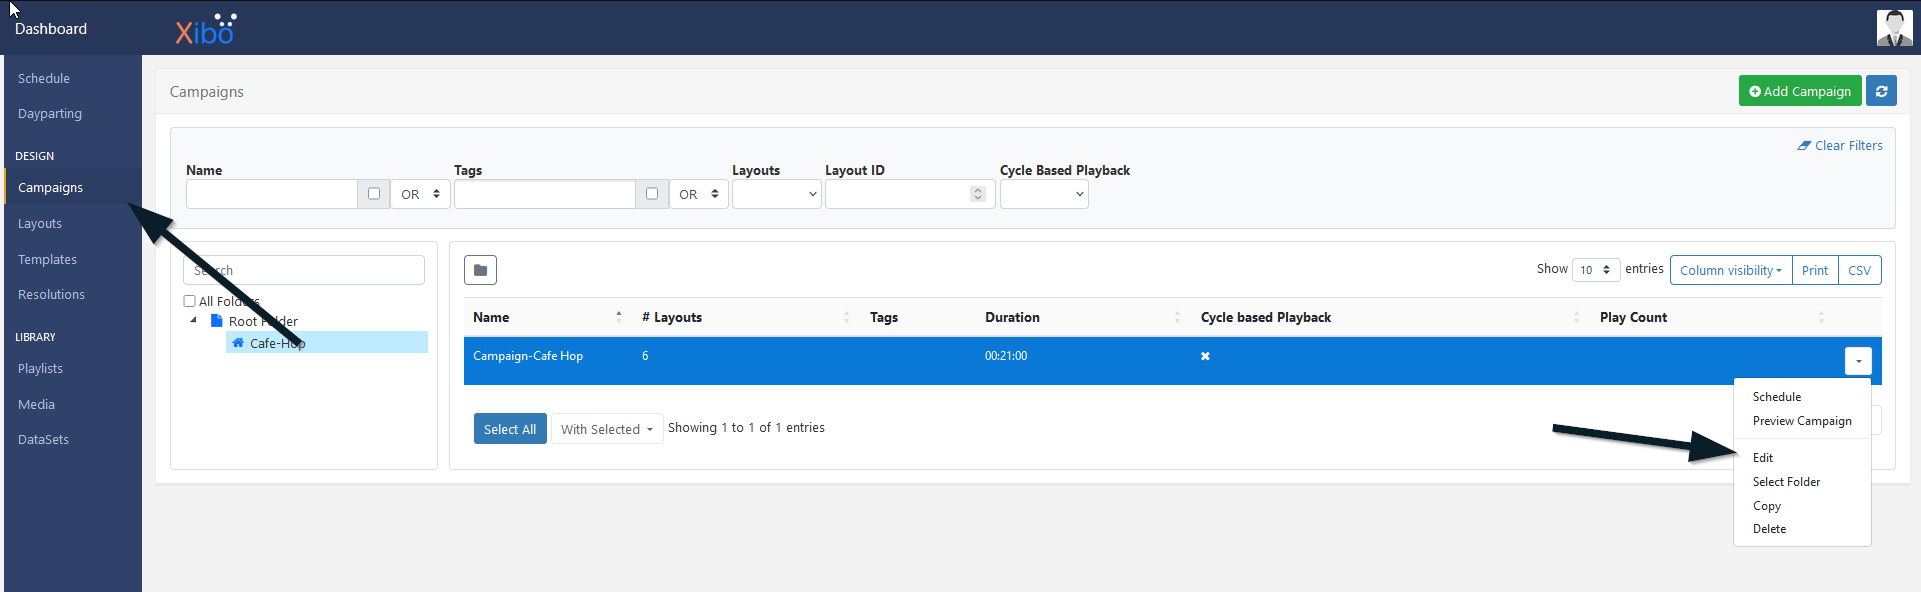Click the folder Search input field
Screen dimensions: 1921x592
304,270
